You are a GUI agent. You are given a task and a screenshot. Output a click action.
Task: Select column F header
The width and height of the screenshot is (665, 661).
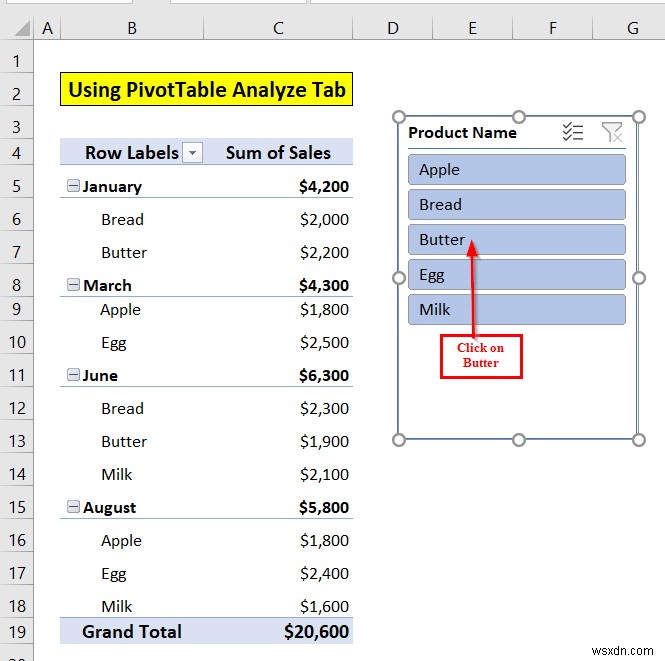point(552,28)
